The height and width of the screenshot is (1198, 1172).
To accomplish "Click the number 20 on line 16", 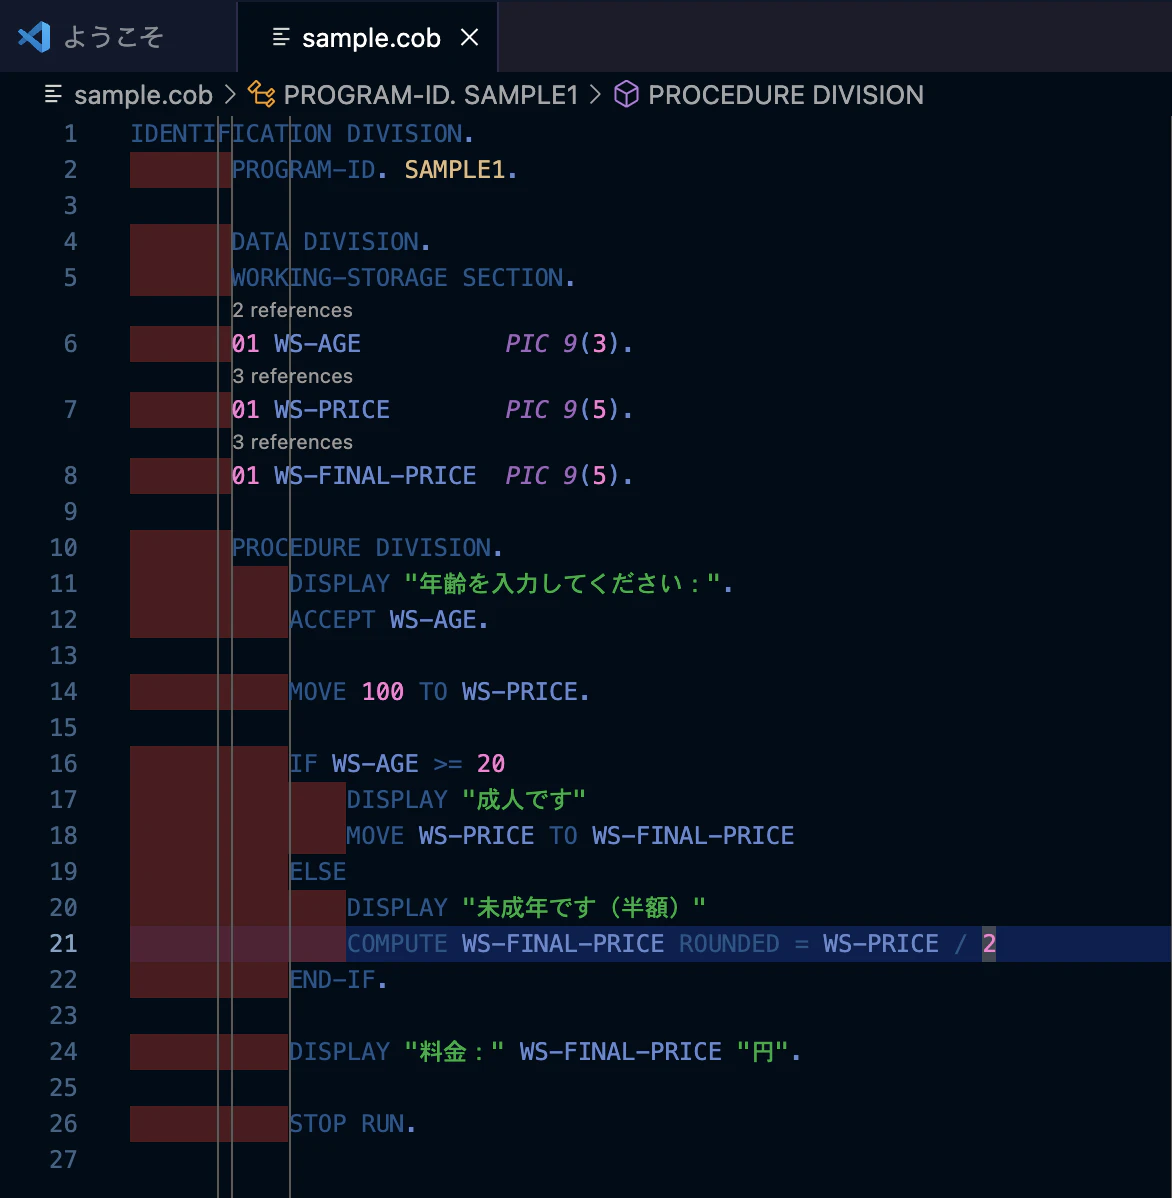I will pos(490,763).
